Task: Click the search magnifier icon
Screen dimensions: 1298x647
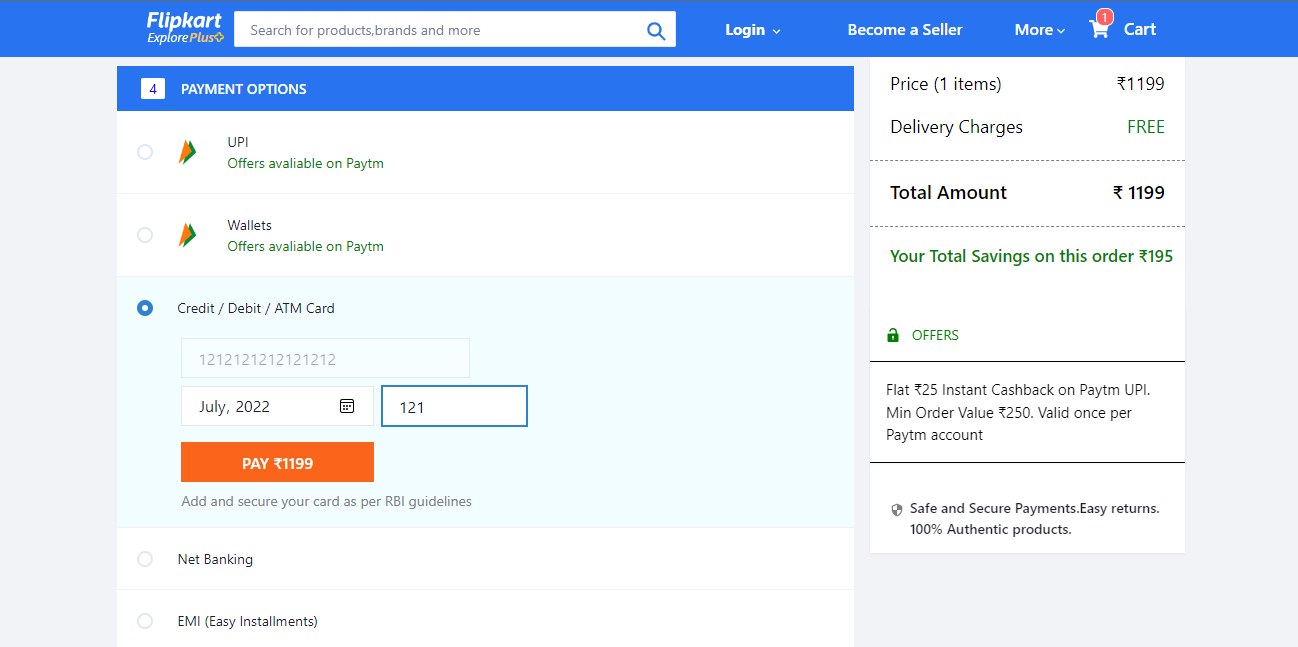Action: coord(656,31)
